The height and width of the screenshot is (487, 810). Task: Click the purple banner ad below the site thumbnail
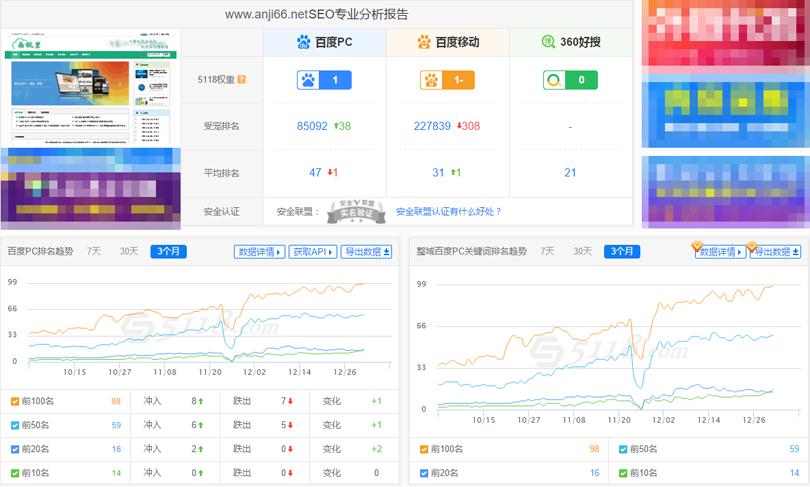click(x=91, y=188)
